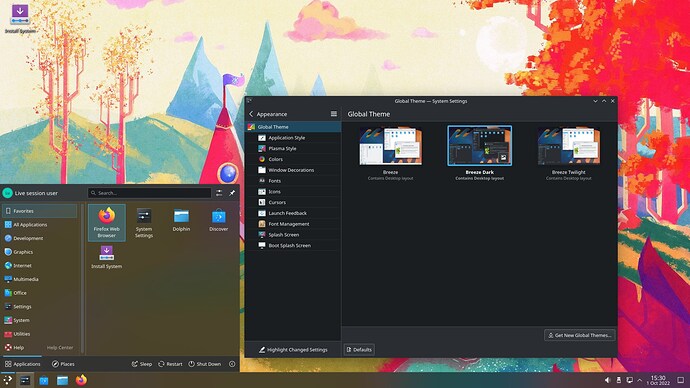
Task: Launch Firefox Web Browser from favorites
Action: 106,222
